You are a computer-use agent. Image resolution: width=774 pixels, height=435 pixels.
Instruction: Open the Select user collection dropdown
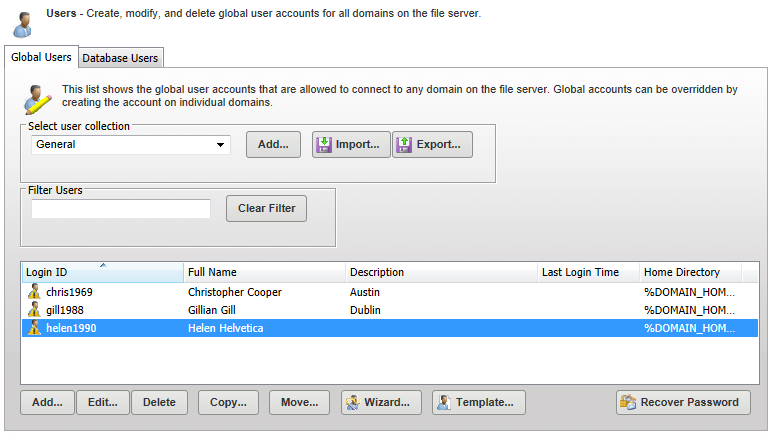tap(220, 145)
